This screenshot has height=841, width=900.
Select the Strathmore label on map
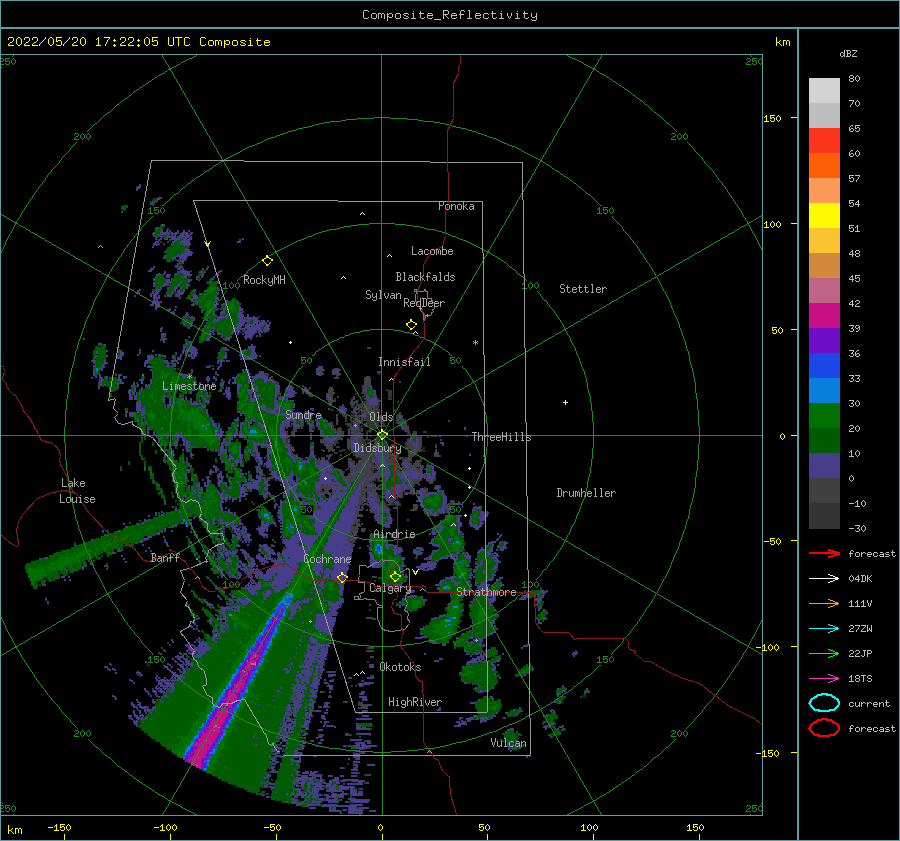point(487,592)
